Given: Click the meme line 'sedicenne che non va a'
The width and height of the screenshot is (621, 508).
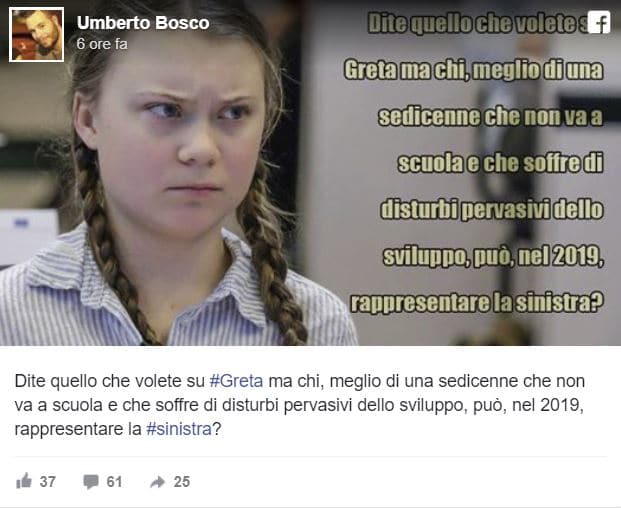Looking at the screenshot, I should tap(491, 117).
